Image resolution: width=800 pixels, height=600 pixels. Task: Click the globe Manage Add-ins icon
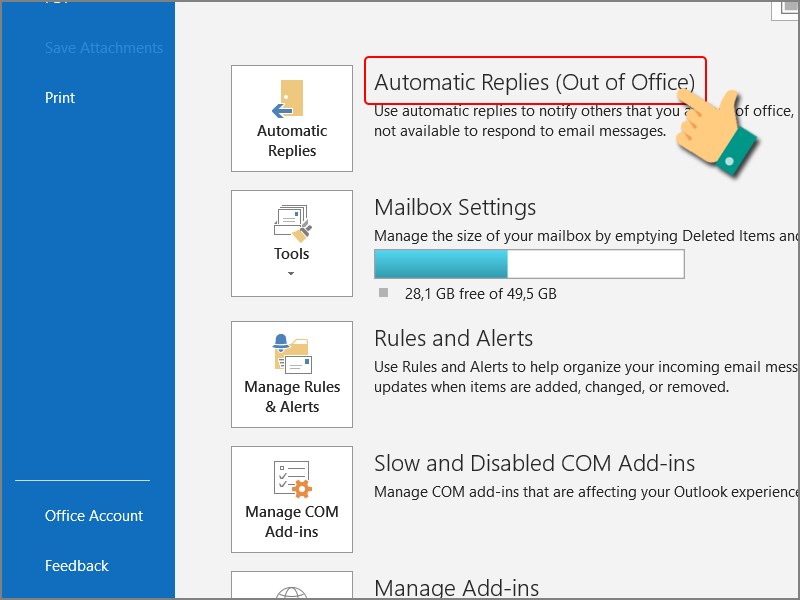291,593
